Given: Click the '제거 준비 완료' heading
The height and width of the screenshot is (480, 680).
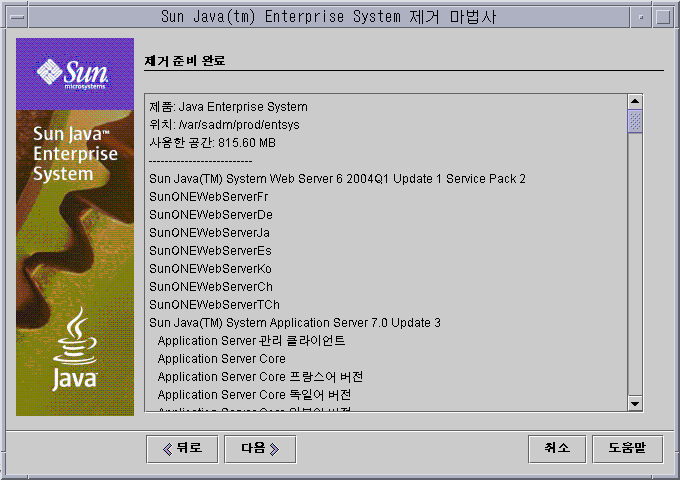Looking at the screenshot, I should [x=185, y=61].
